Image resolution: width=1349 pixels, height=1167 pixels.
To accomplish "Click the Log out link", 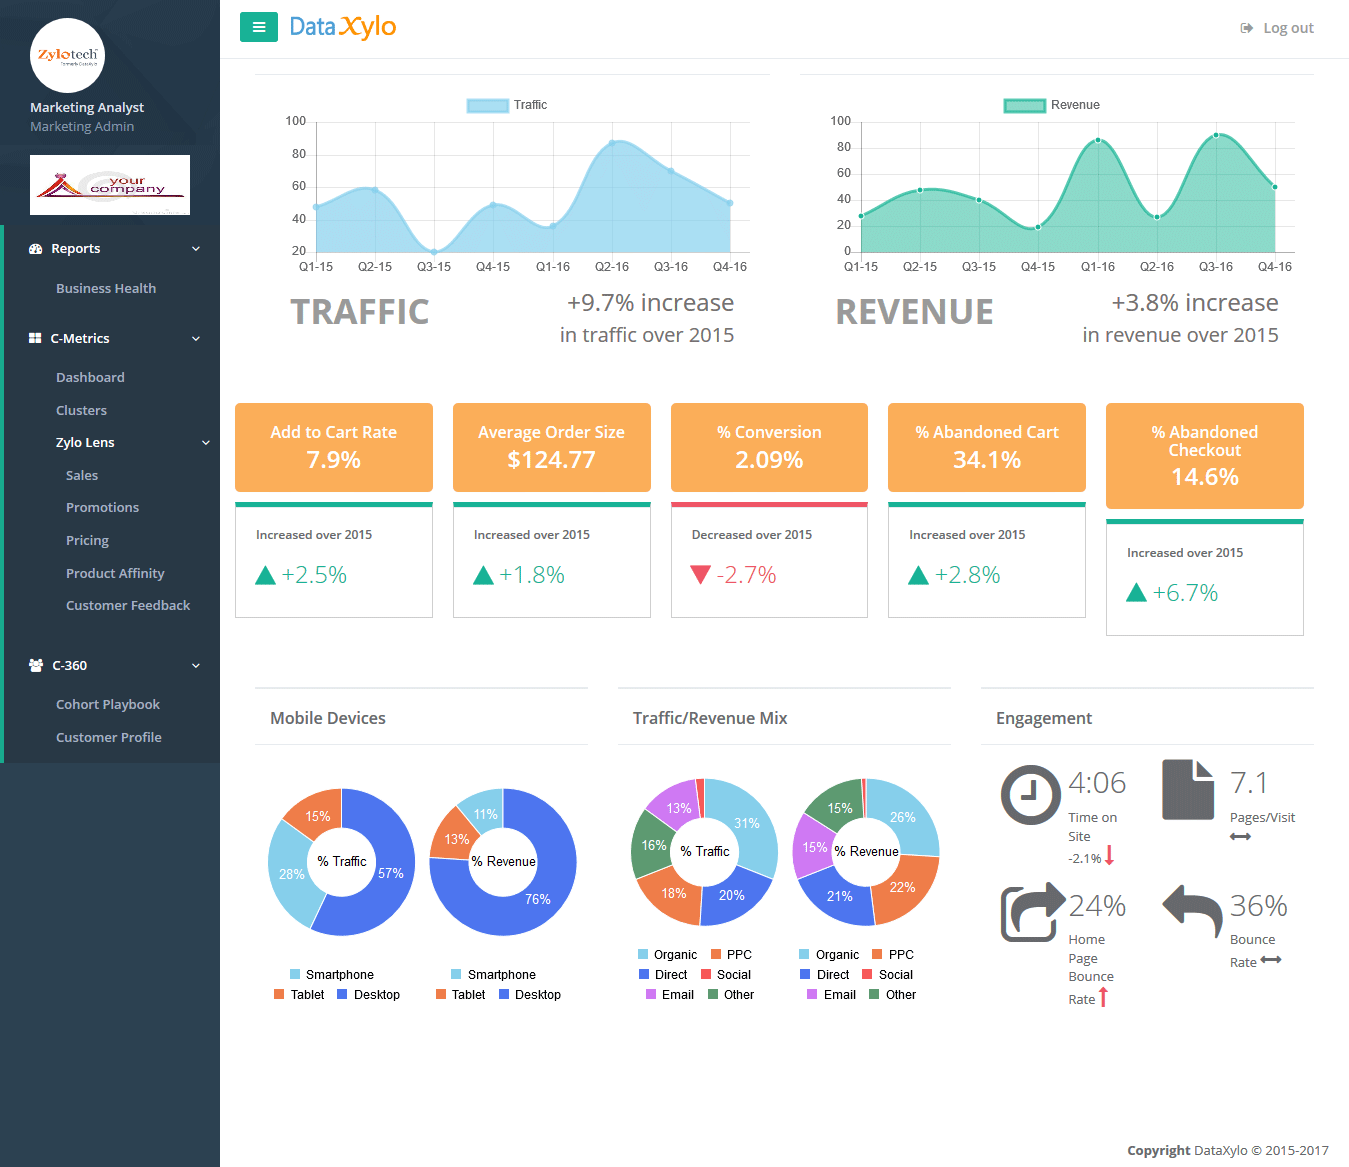I will pyautogui.click(x=1277, y=28).
